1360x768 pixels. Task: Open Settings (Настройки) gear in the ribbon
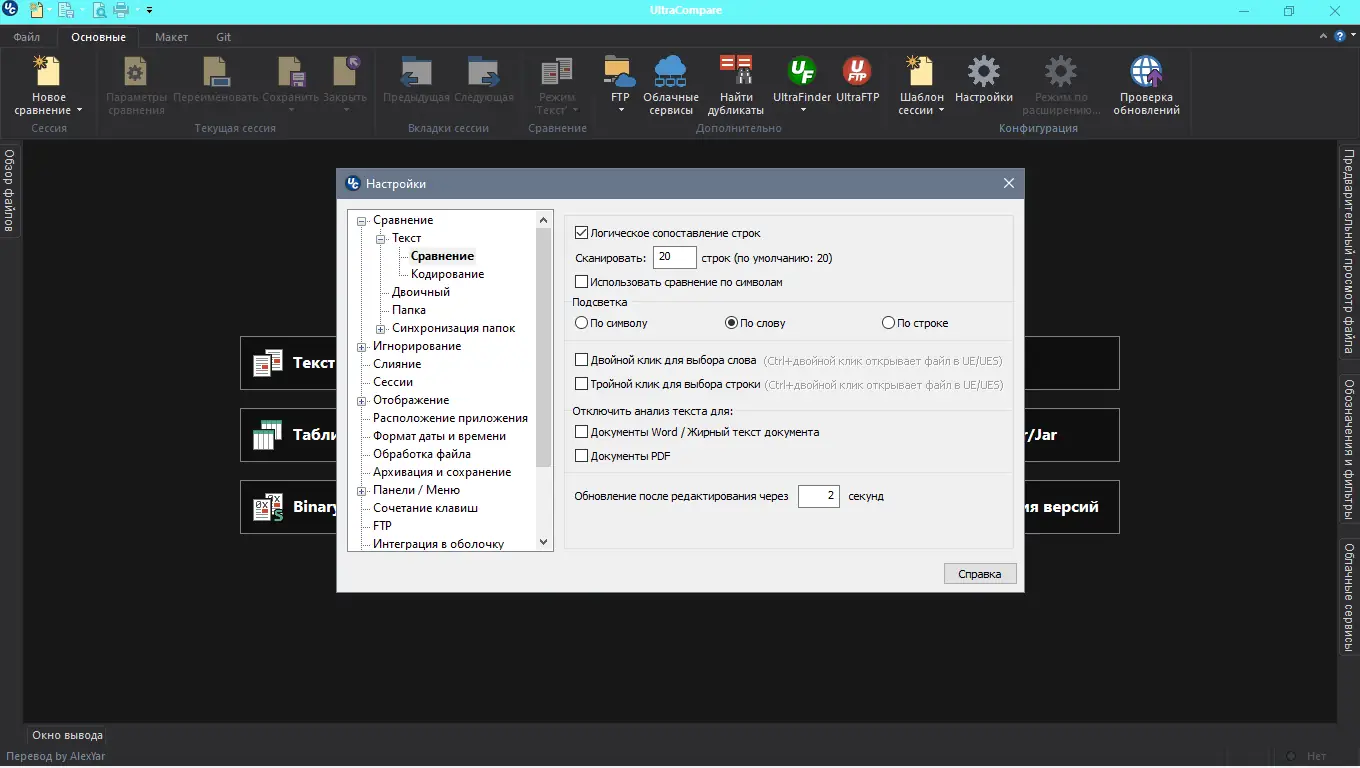coord(984,72)
